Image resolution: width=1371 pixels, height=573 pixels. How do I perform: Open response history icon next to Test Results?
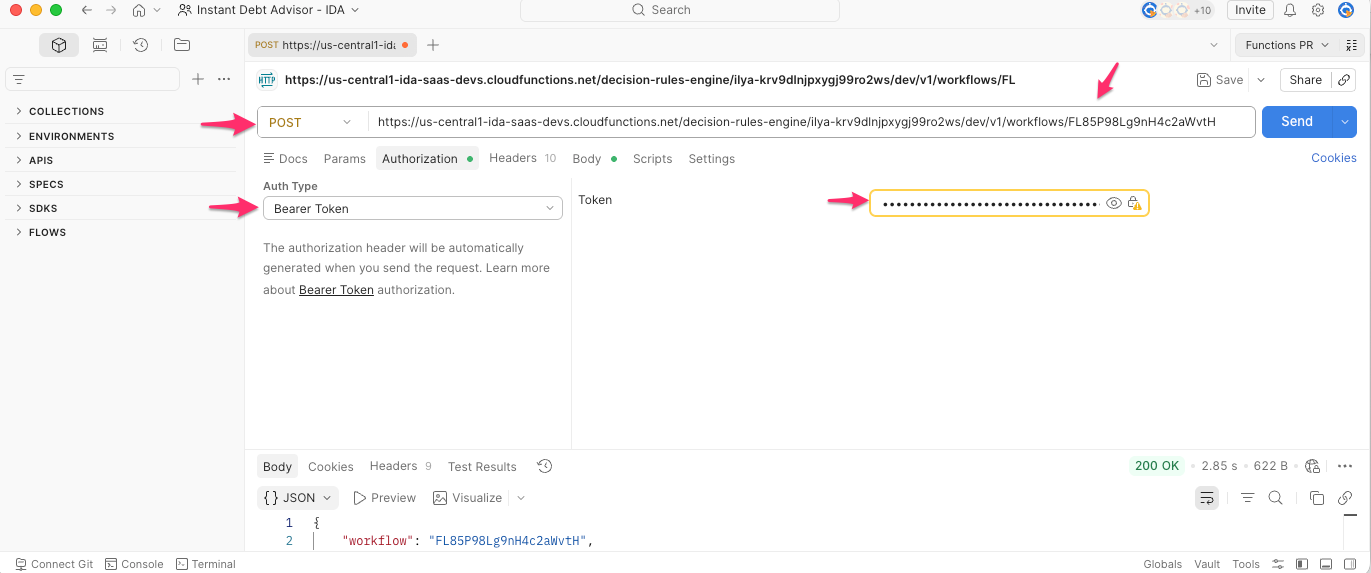point(545,466)
